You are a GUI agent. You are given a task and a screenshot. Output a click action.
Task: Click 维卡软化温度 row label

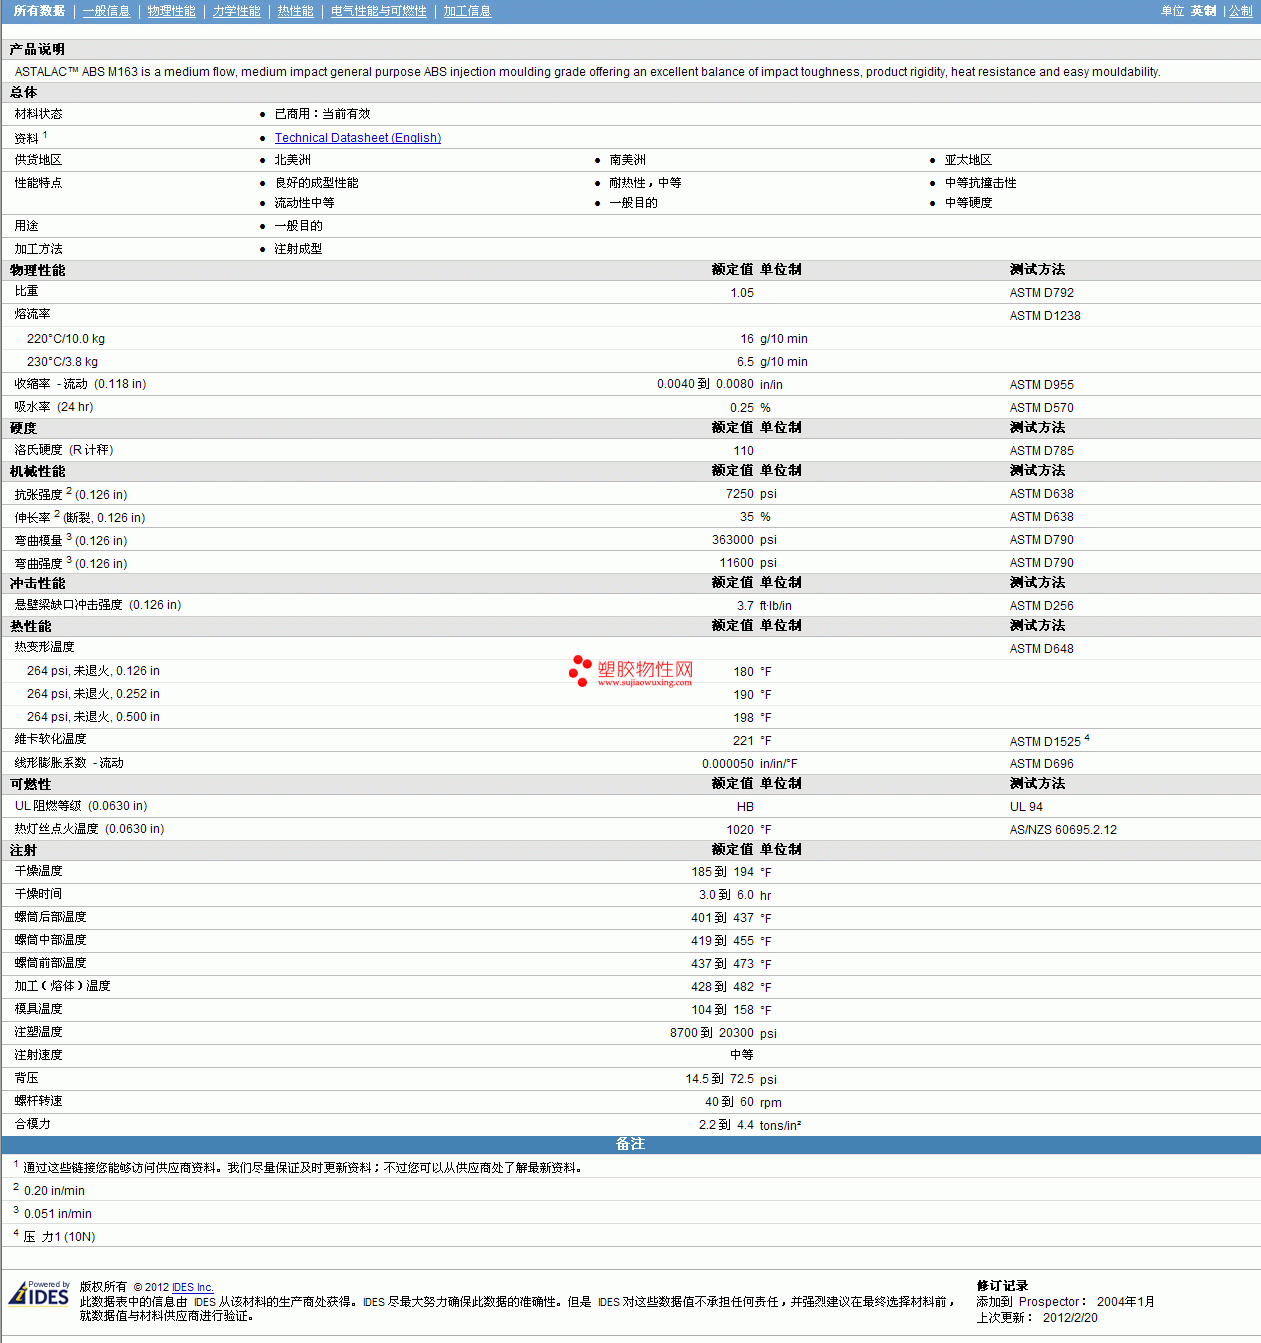tap(50, 739)
